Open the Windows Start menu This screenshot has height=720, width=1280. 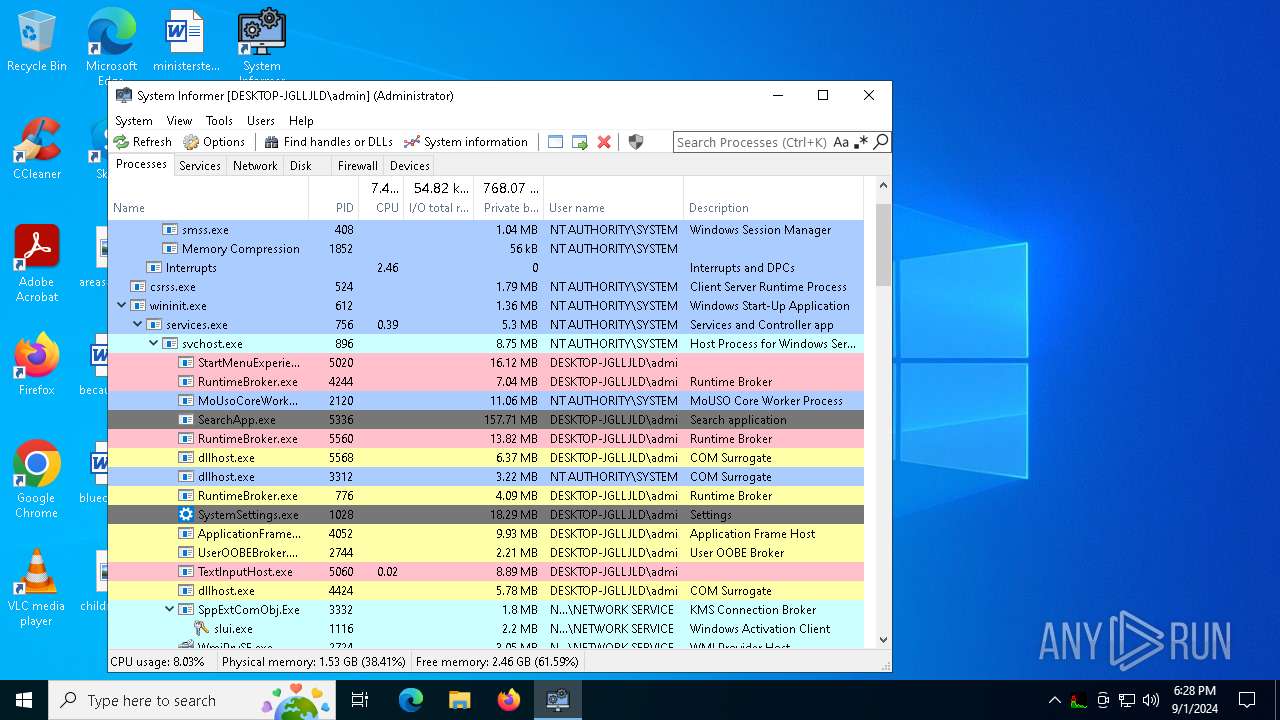click(24, 700)
